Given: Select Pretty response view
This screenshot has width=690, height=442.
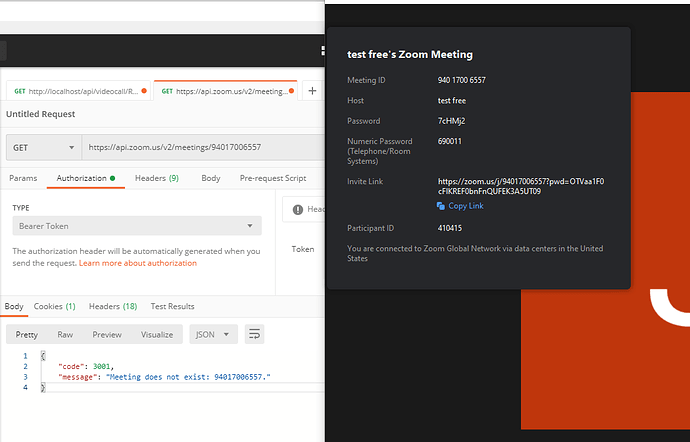Looking at the screenshot, I should click(x=26, y=335).
